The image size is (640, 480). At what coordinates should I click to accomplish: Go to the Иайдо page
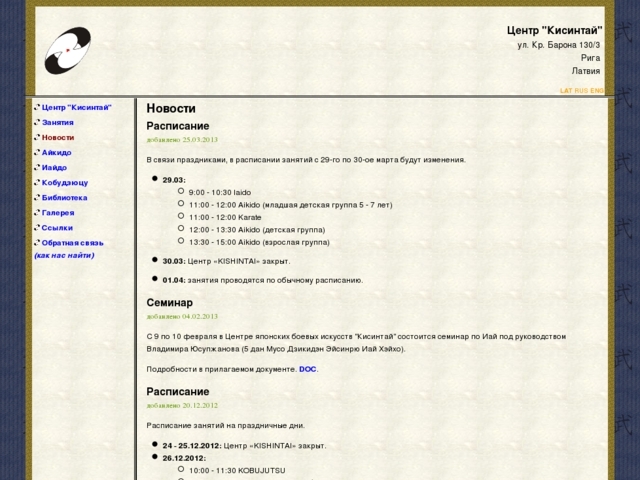pos(56,167)
